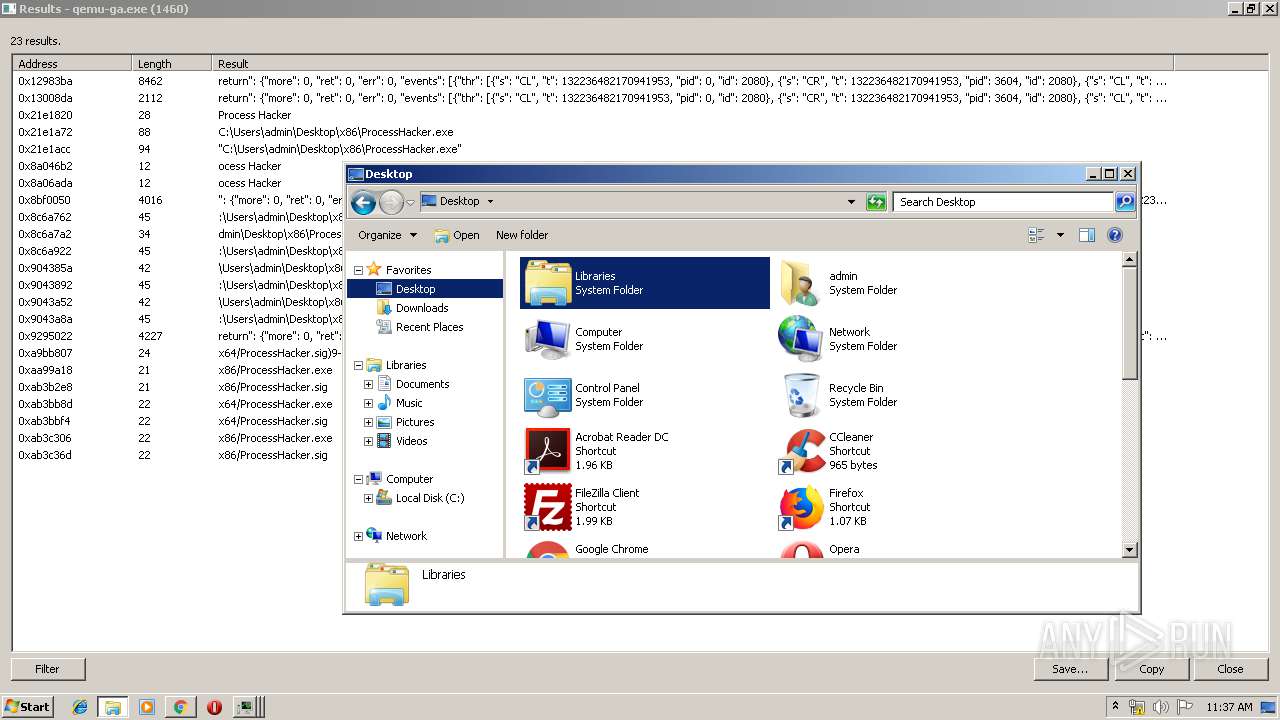Expand the Videos library node
Viewport: 1280px width, 720px height.
tap(368, 441)
